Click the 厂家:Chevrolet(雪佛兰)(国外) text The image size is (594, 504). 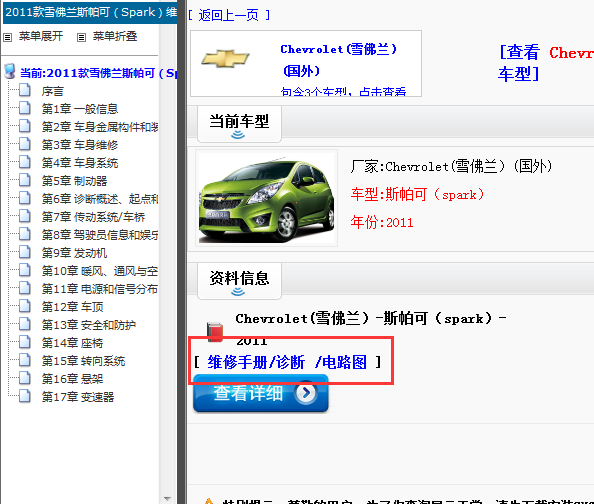[452, 166]
